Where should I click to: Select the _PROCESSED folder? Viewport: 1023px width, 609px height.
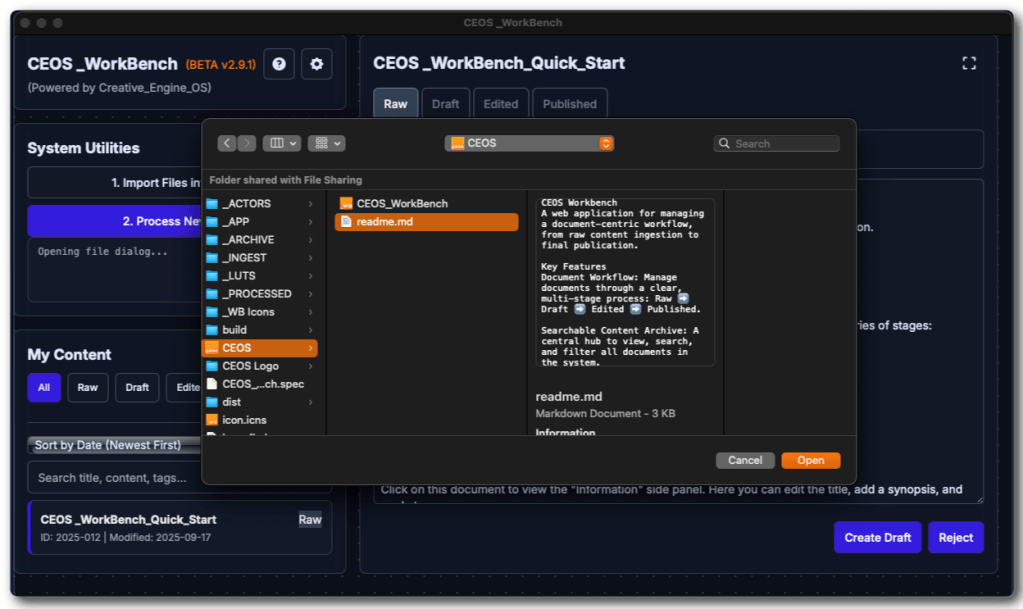(256, 294)
